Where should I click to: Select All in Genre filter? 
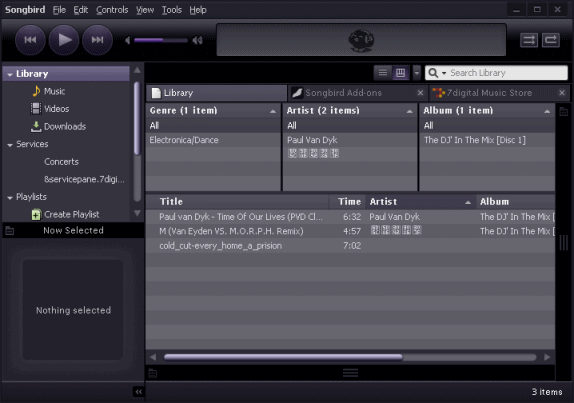coord(213,126)
